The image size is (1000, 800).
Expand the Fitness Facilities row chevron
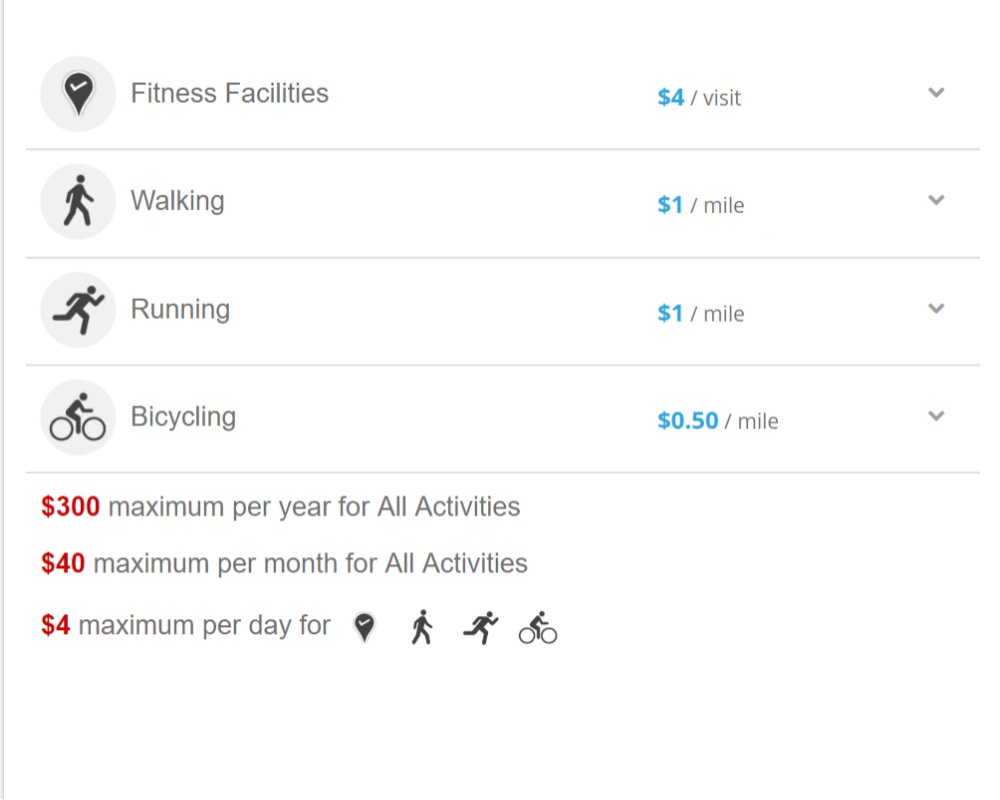point(936,93)
